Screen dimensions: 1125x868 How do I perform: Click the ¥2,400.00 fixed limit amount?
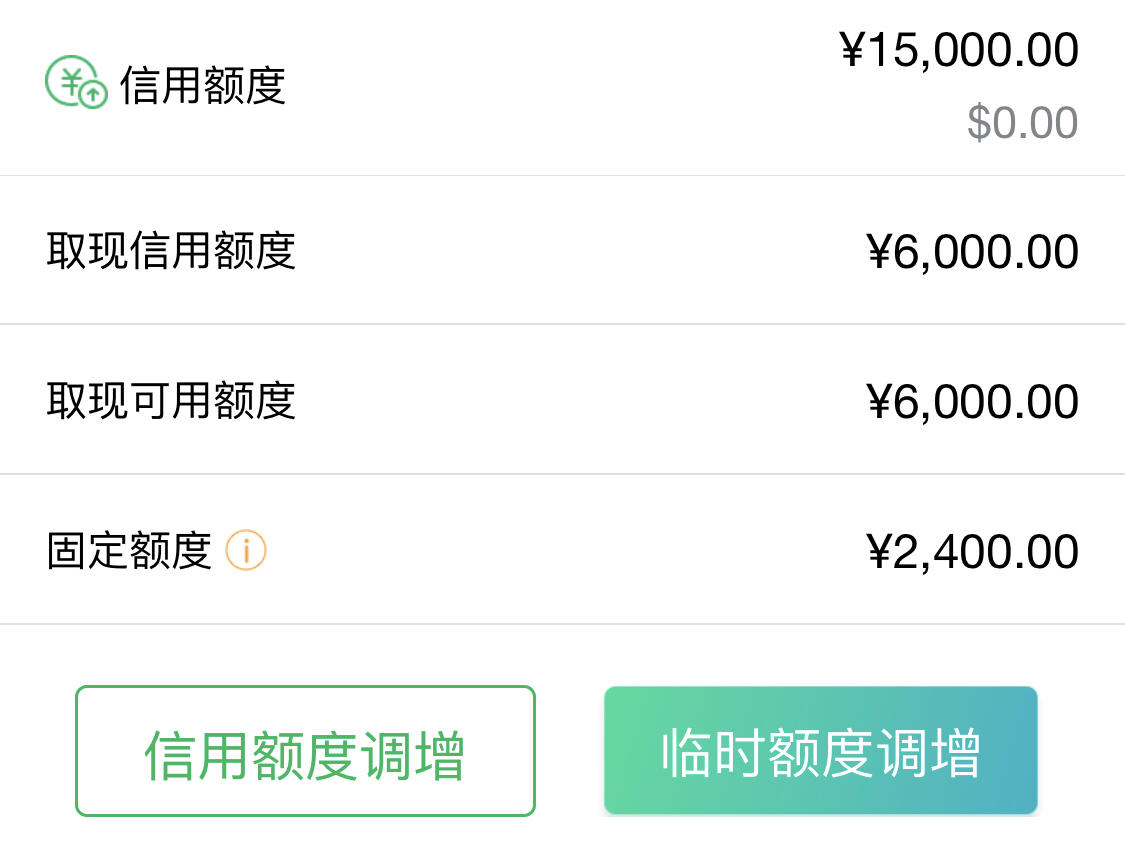973,552
